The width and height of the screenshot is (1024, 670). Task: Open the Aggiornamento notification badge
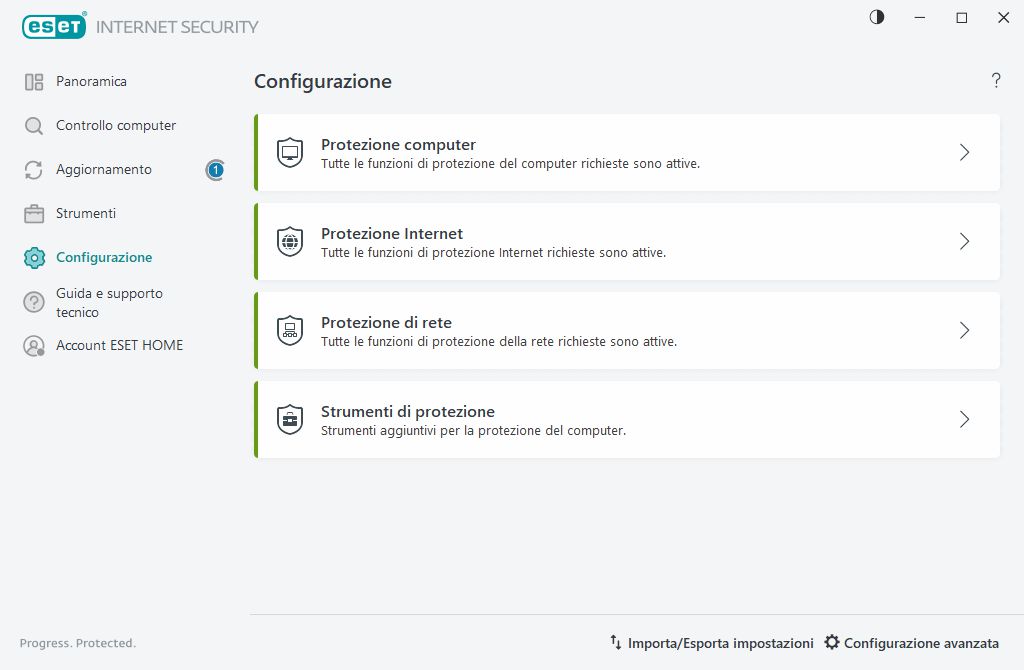215,170
